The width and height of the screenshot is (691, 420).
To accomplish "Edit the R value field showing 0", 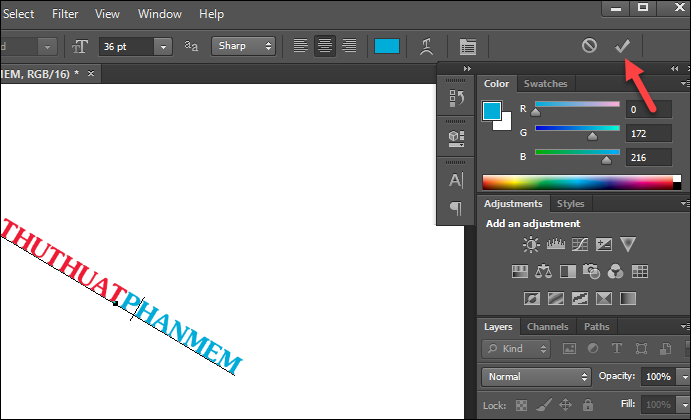I will click(x=649, y=109).
